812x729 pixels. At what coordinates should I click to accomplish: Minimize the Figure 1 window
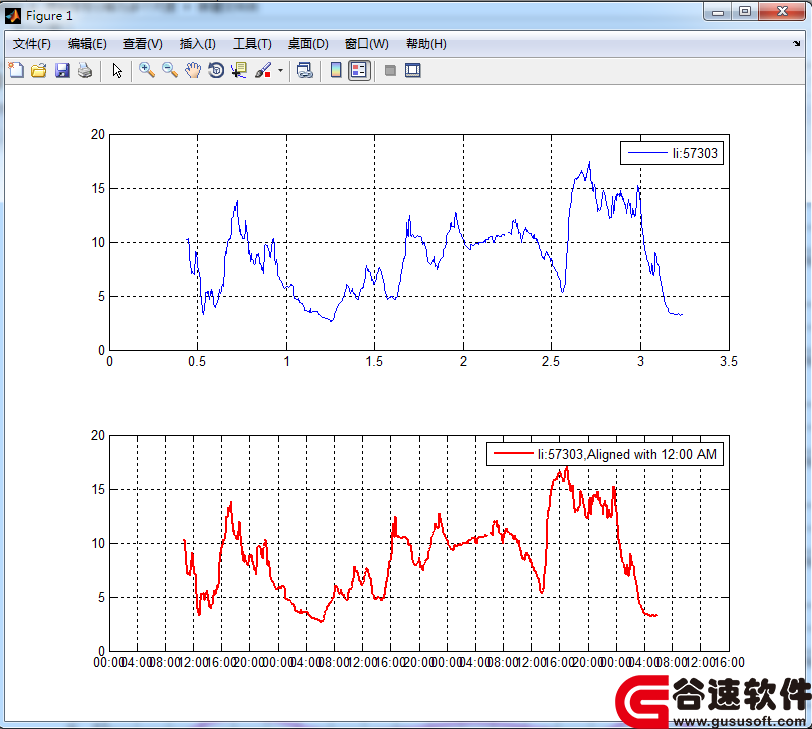pyautogui.click(x=718, y=12)
